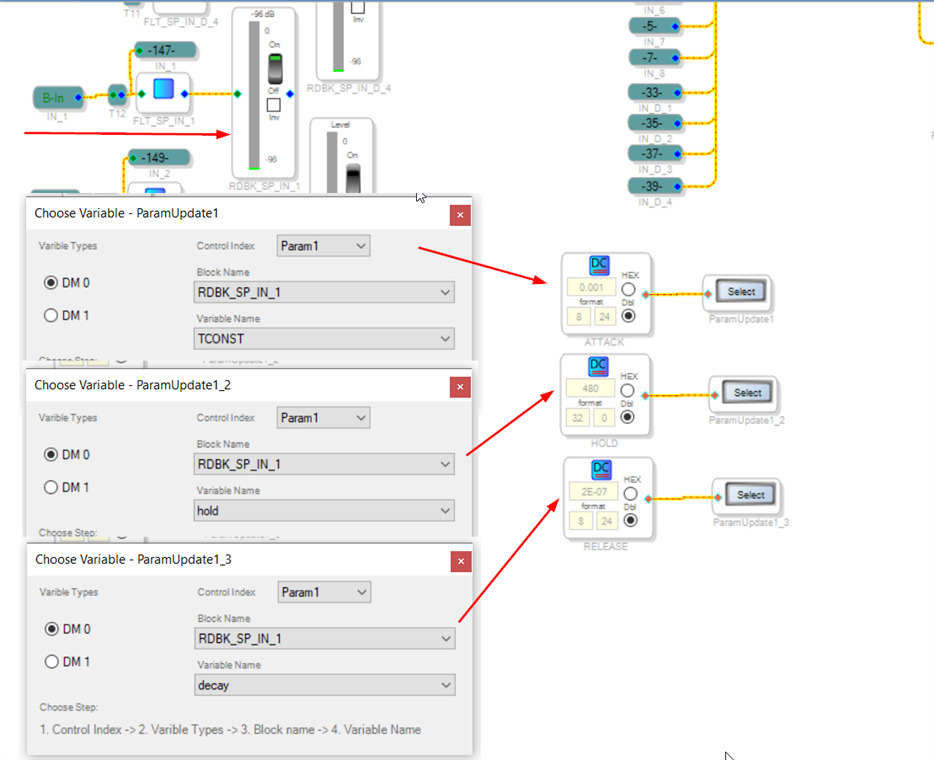Select the -35- block
Viewport: 934px width, 760px height.
coord(655,123)
